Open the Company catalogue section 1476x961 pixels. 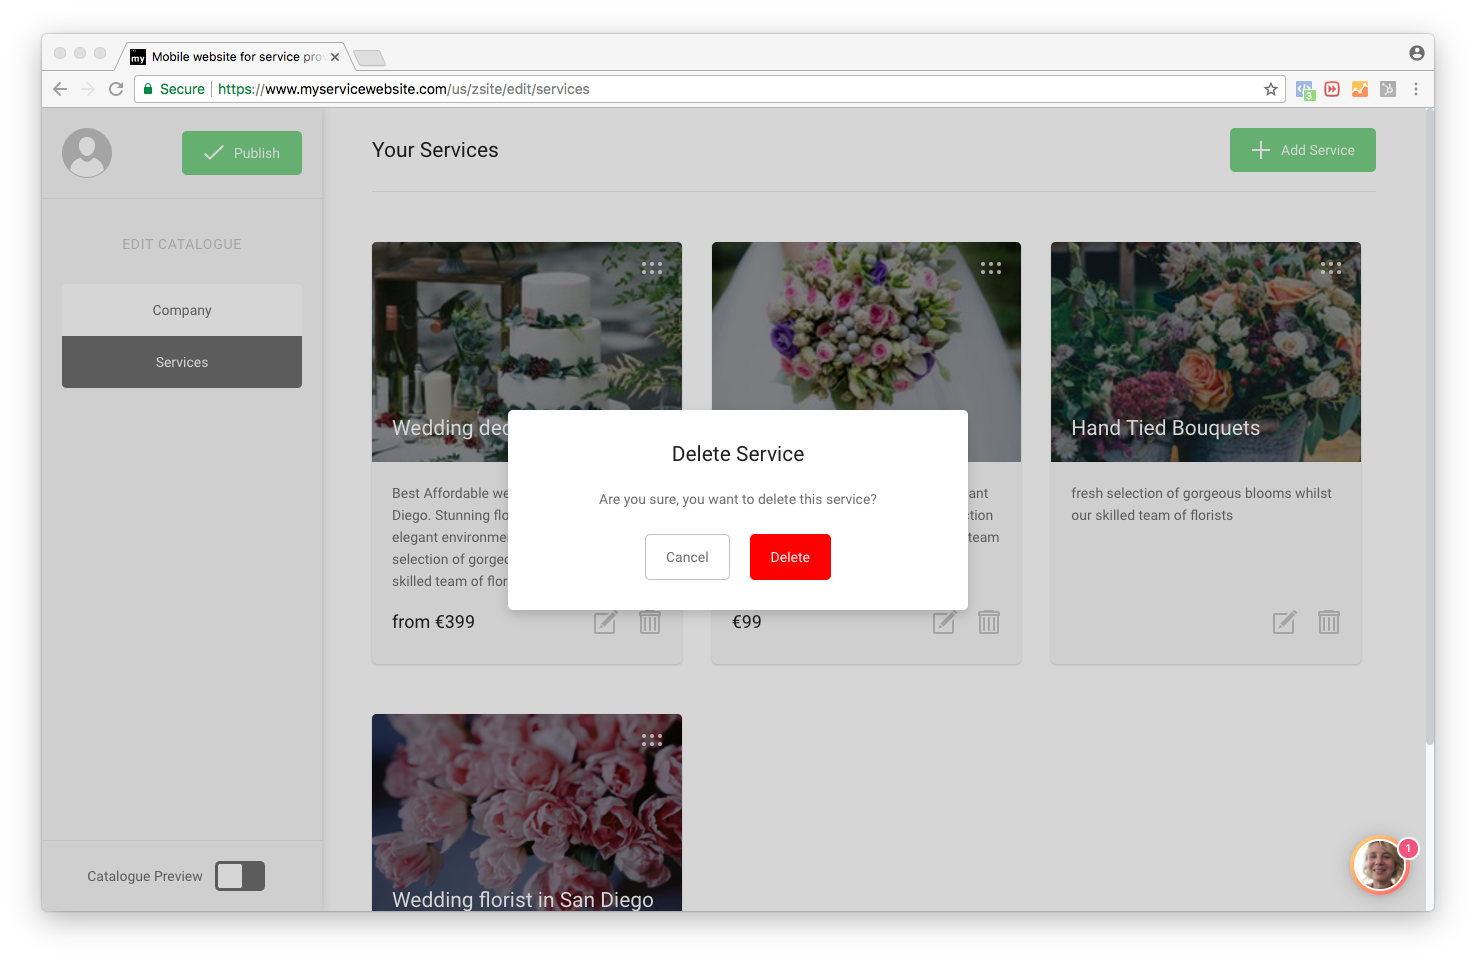[182, 310]
